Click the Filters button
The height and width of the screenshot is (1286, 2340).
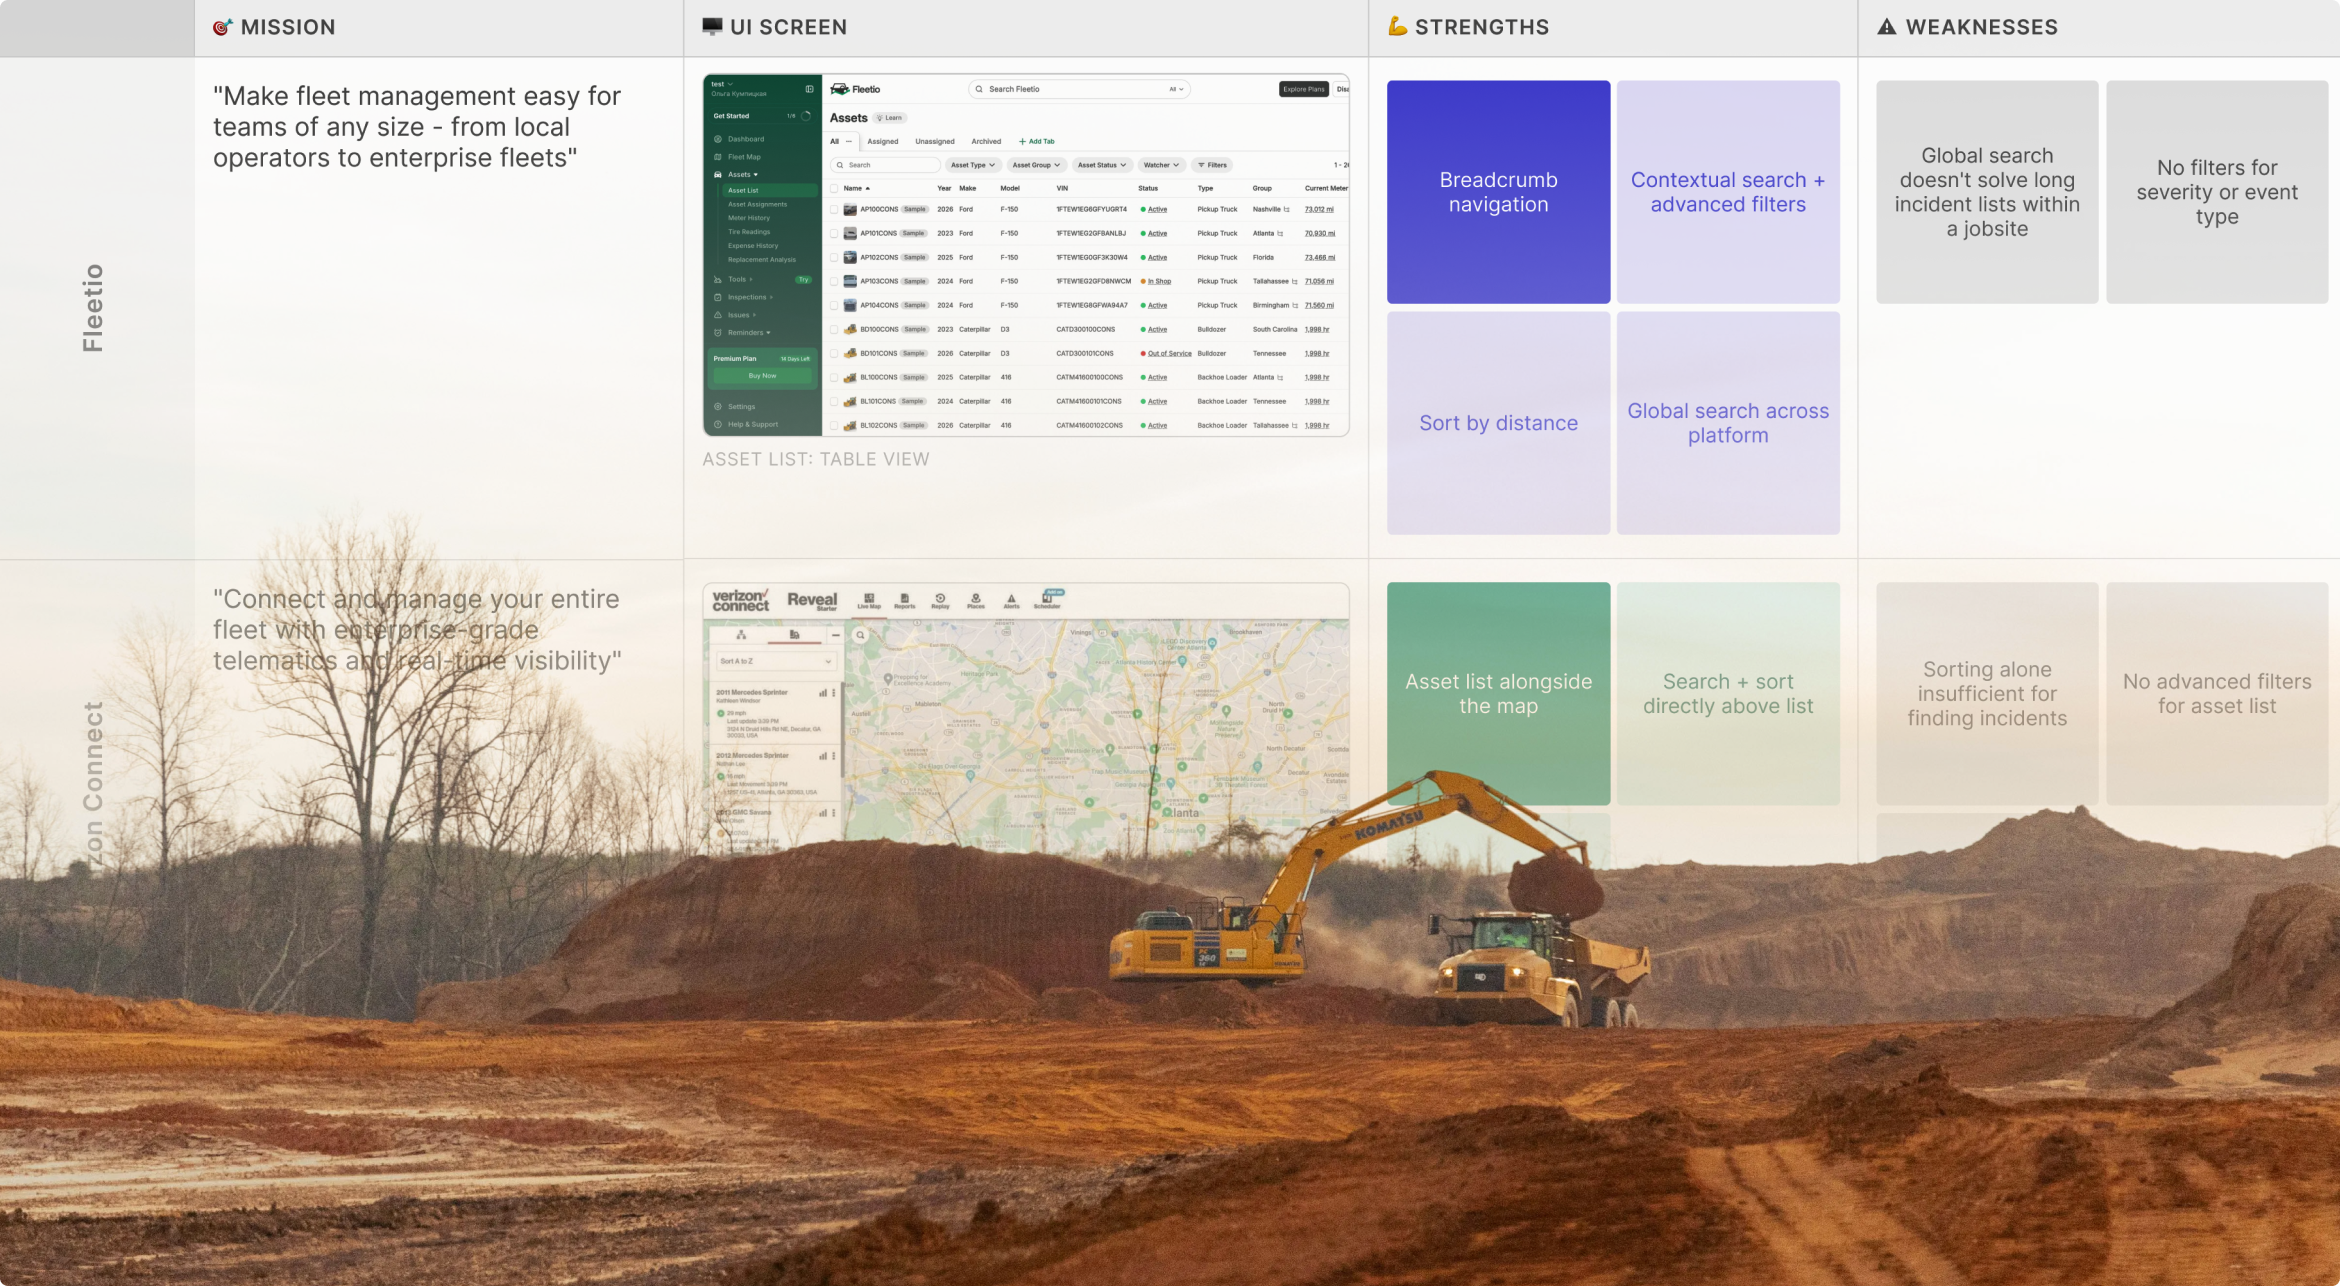tap(1212, 165)
